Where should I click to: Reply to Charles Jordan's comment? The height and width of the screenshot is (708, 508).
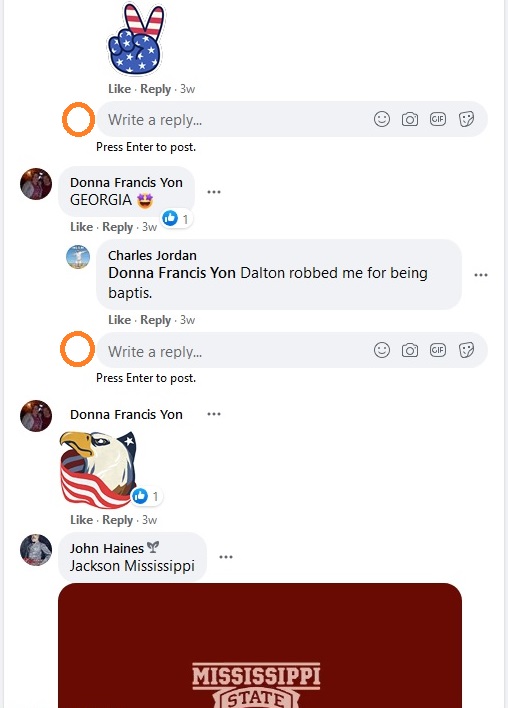[x=155, y=320]
